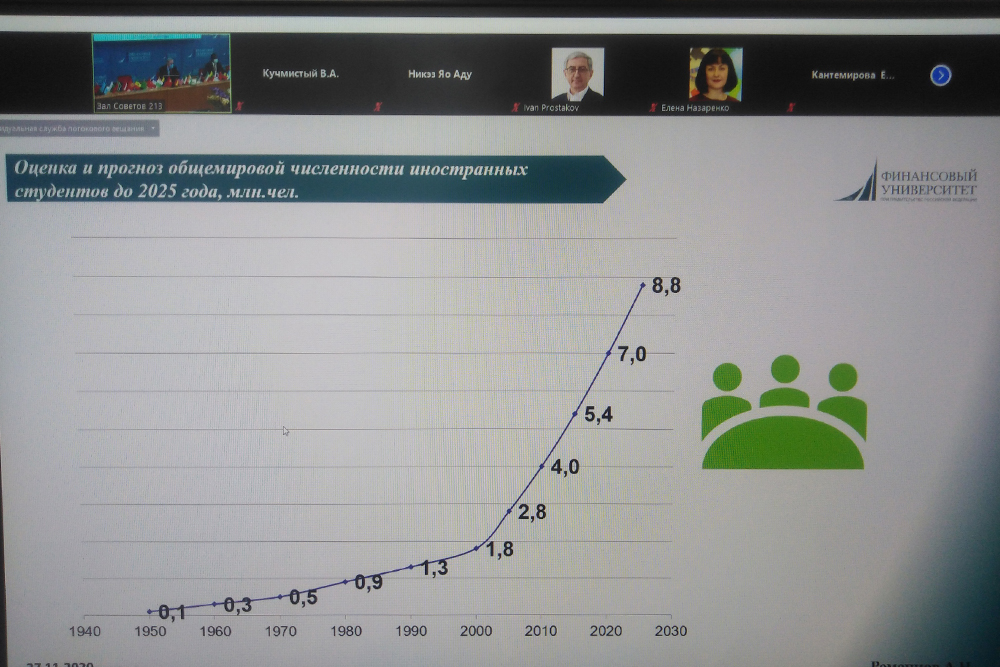Click muted mic icon of Кучмистый В.А.
Screen dimensions: 1000x667
click(x=240, y=106)
